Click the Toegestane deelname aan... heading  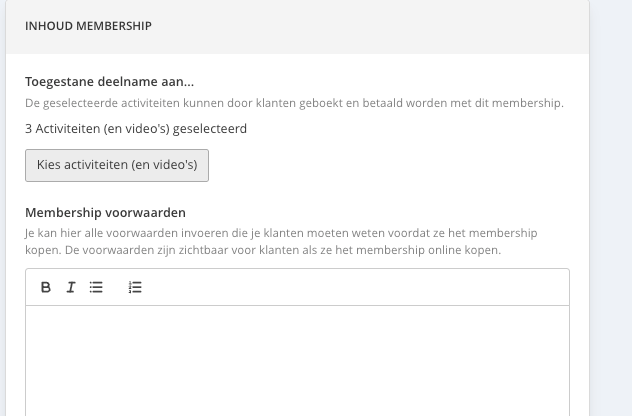(109, 81)
